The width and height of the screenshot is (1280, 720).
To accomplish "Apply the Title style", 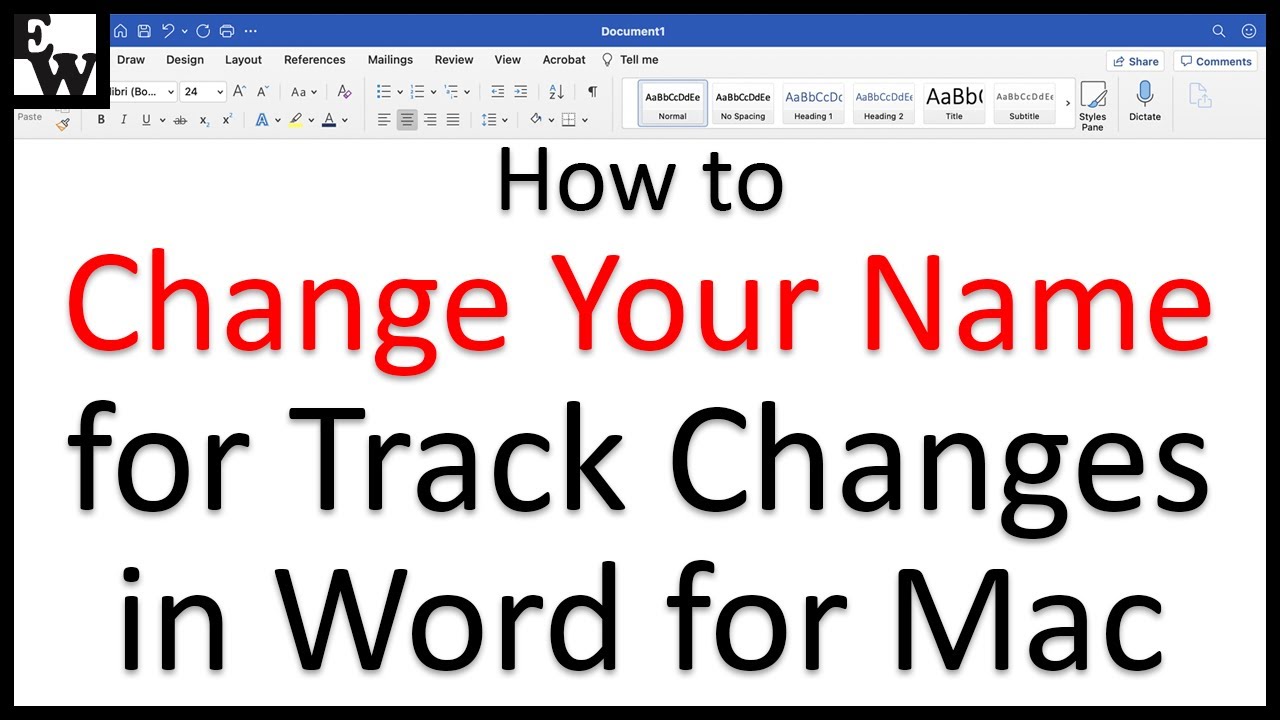I will 954,103.
